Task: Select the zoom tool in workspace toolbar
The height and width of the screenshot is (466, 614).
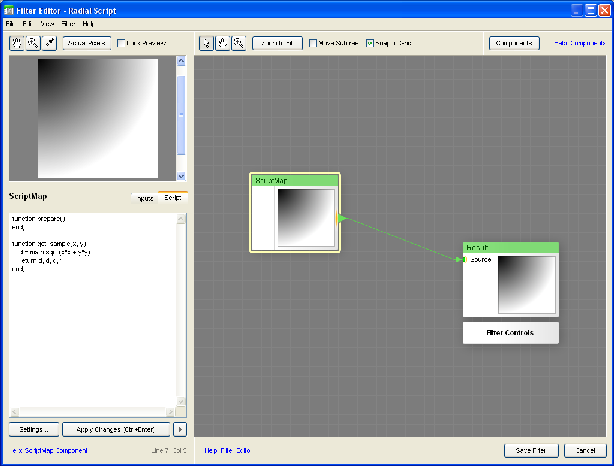Action: (238, 43)
